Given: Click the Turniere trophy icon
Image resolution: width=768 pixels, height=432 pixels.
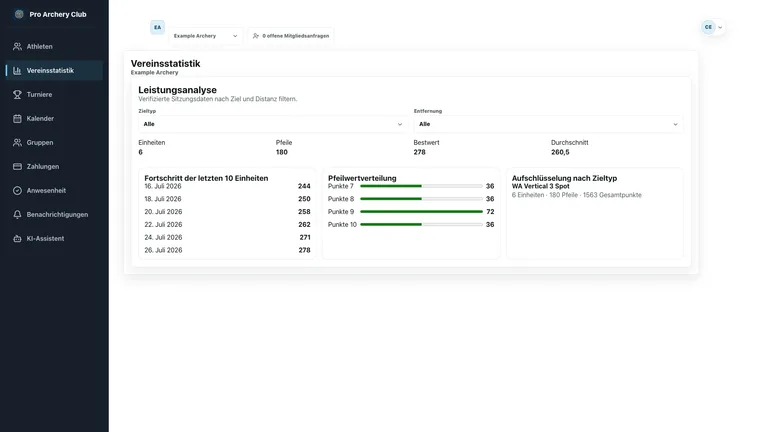Looking at the screenshot, I should pos(17,95).
